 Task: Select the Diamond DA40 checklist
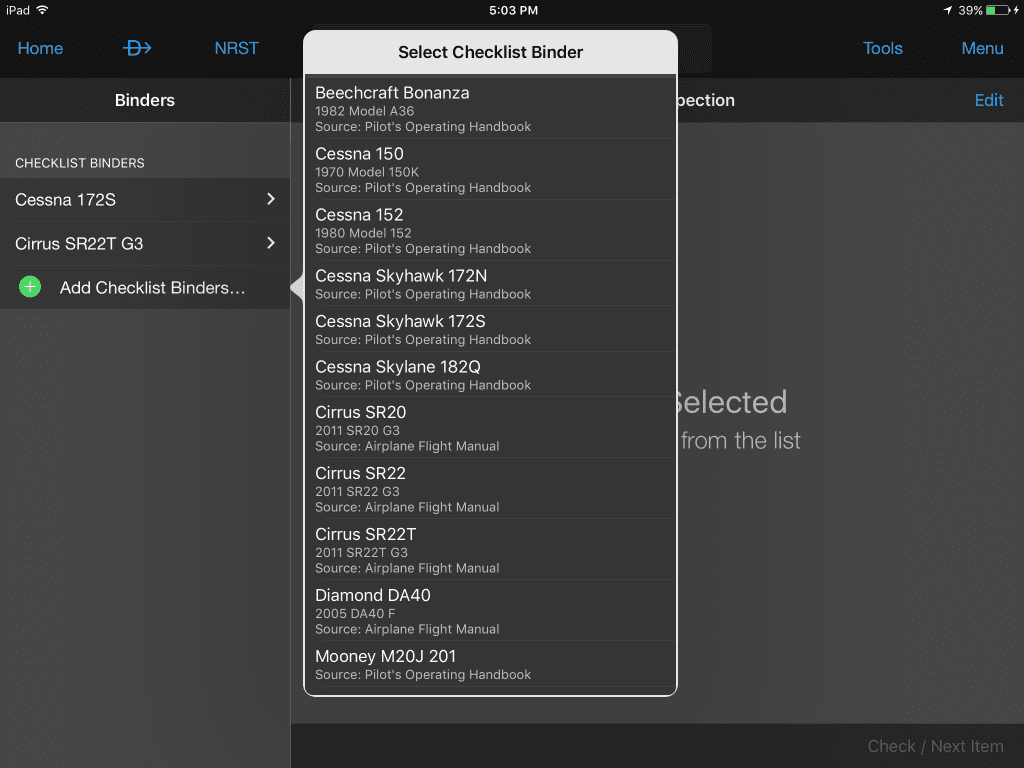(490, 610)
